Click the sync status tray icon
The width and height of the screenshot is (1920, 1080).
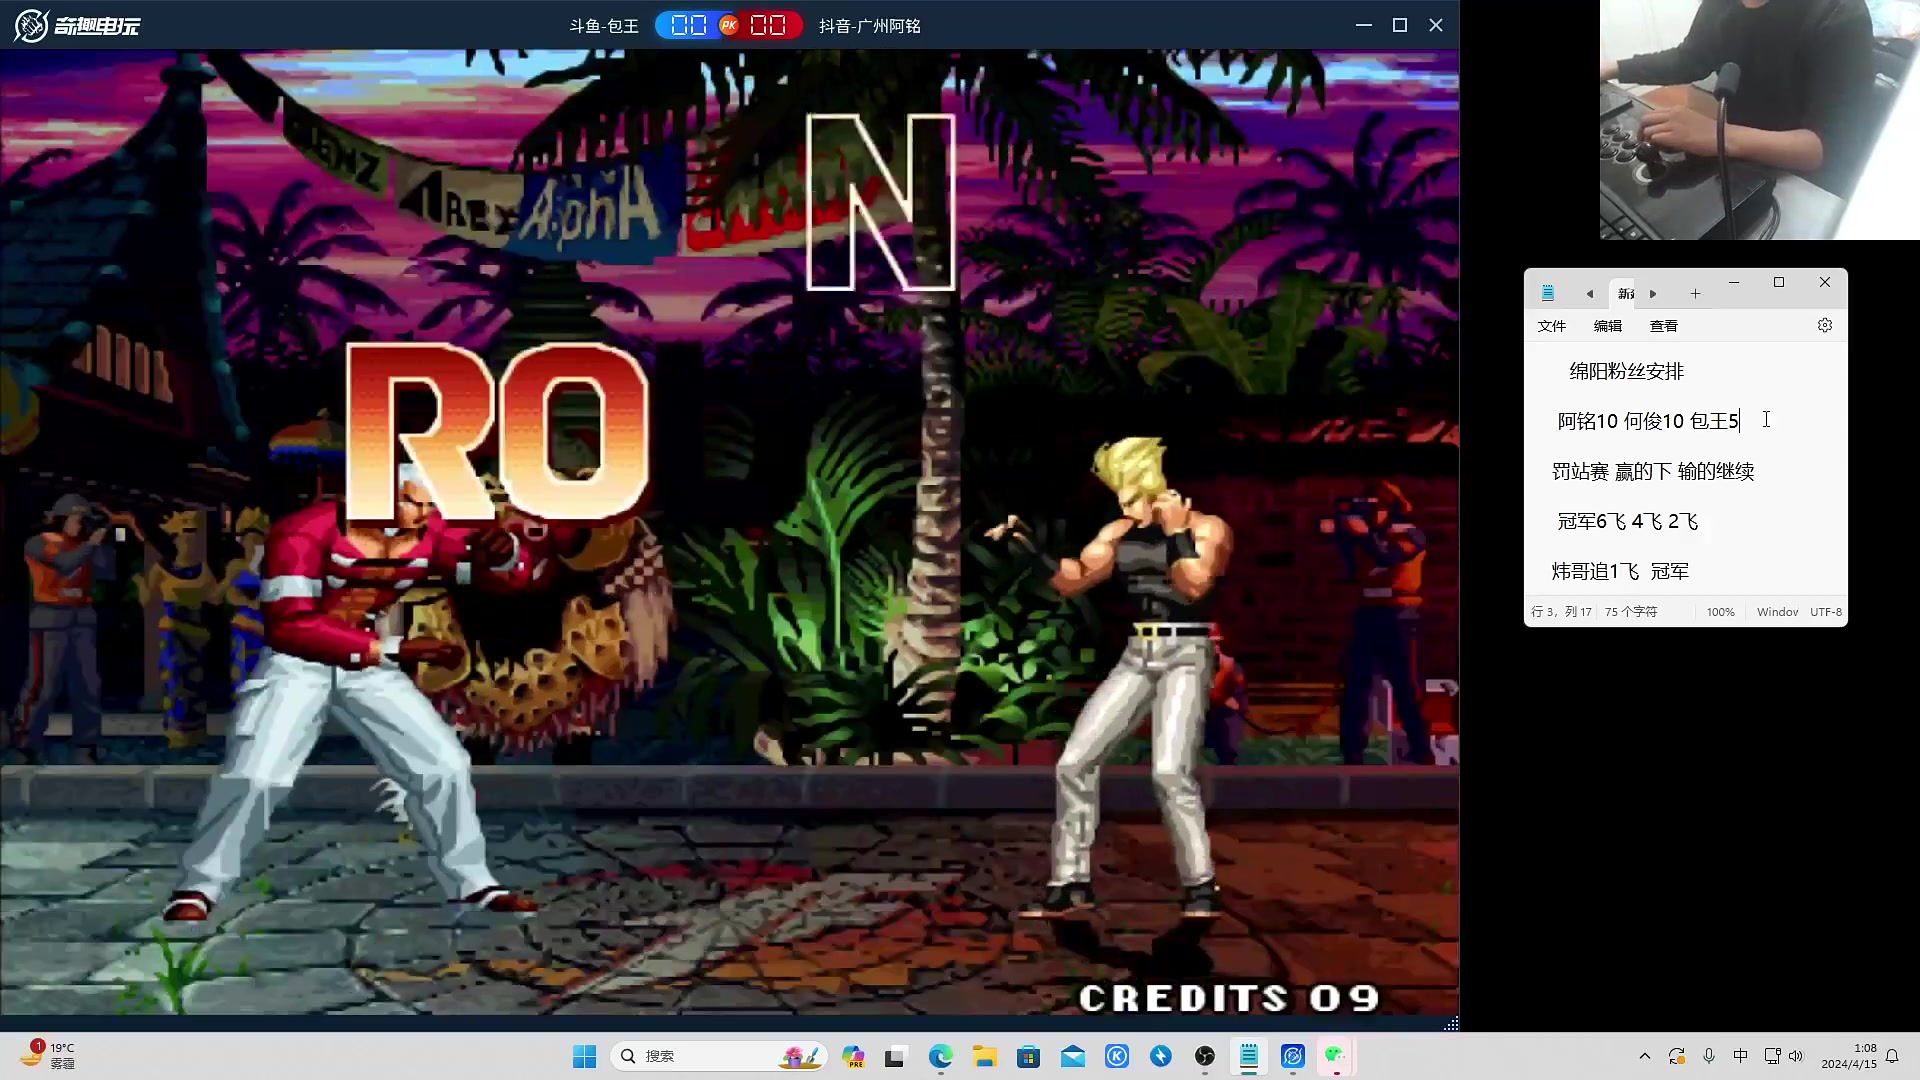[x=1677, y=1056]
